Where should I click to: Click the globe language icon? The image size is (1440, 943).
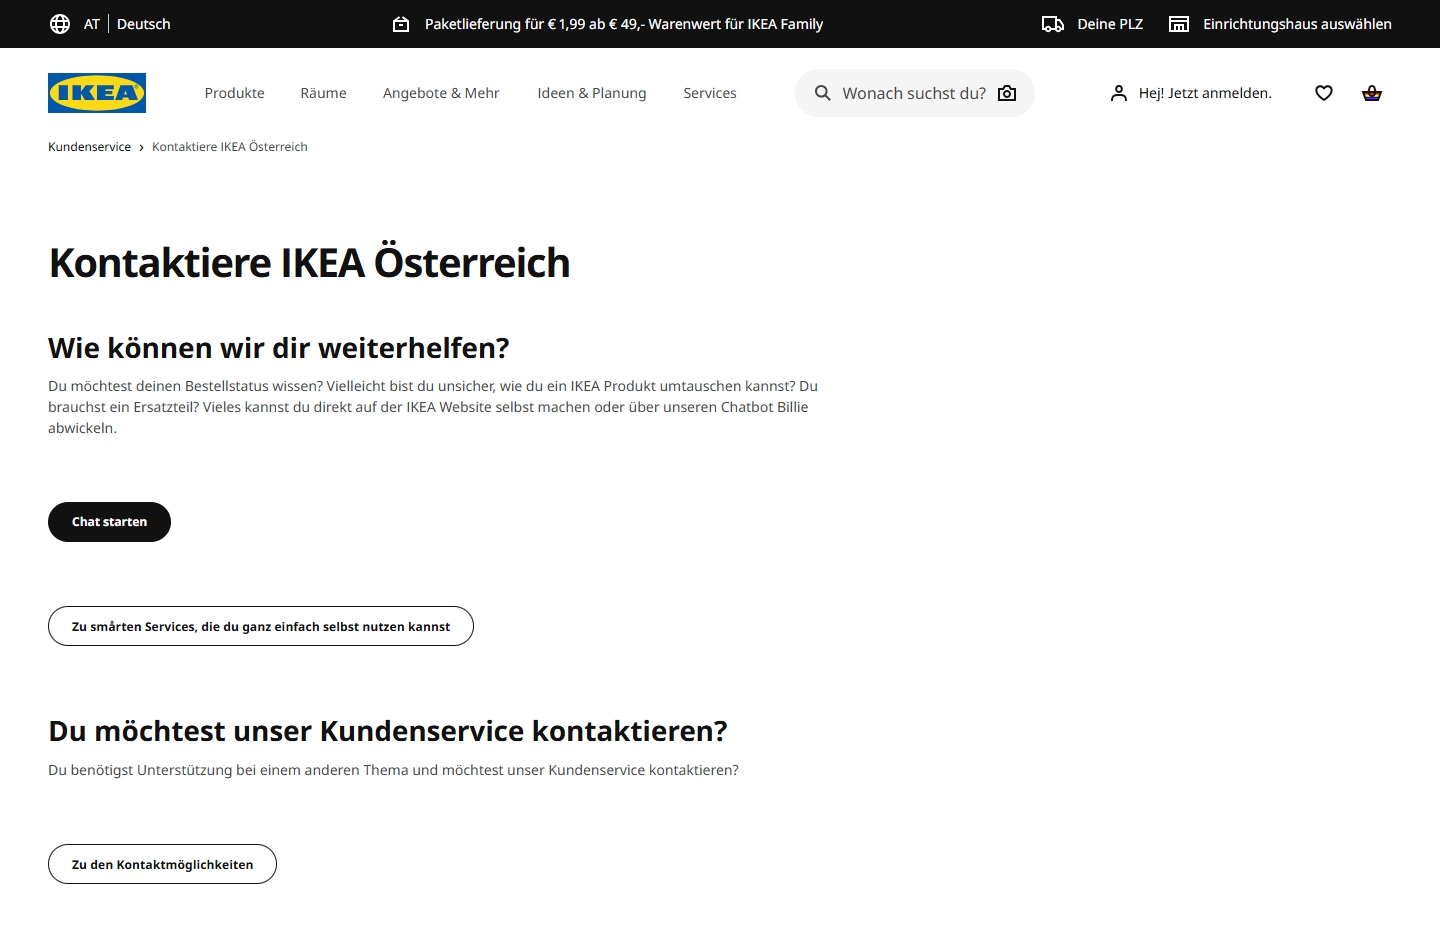click(60, 23)
